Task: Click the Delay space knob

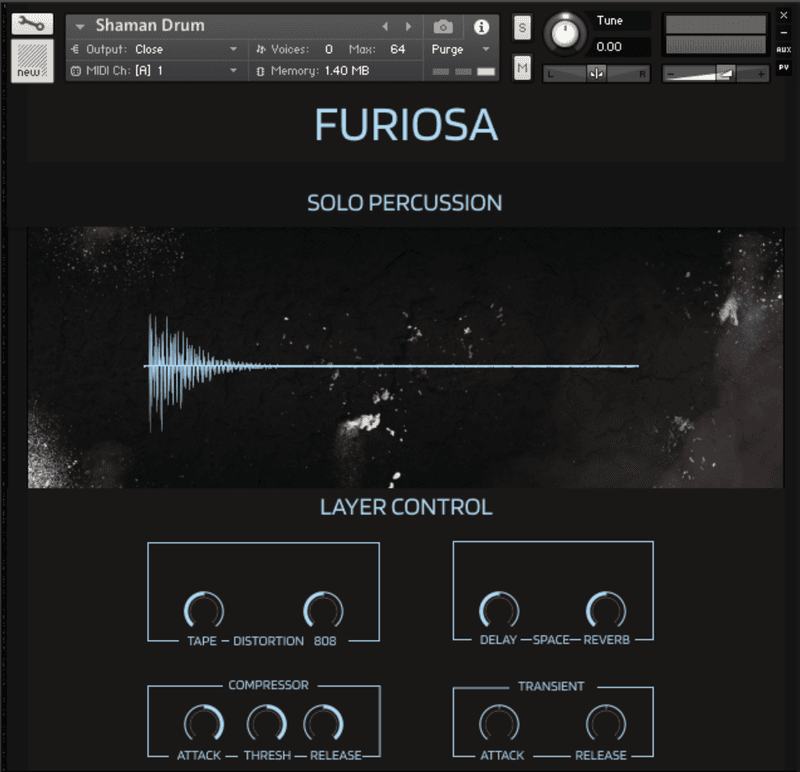Action: [499, 610]
